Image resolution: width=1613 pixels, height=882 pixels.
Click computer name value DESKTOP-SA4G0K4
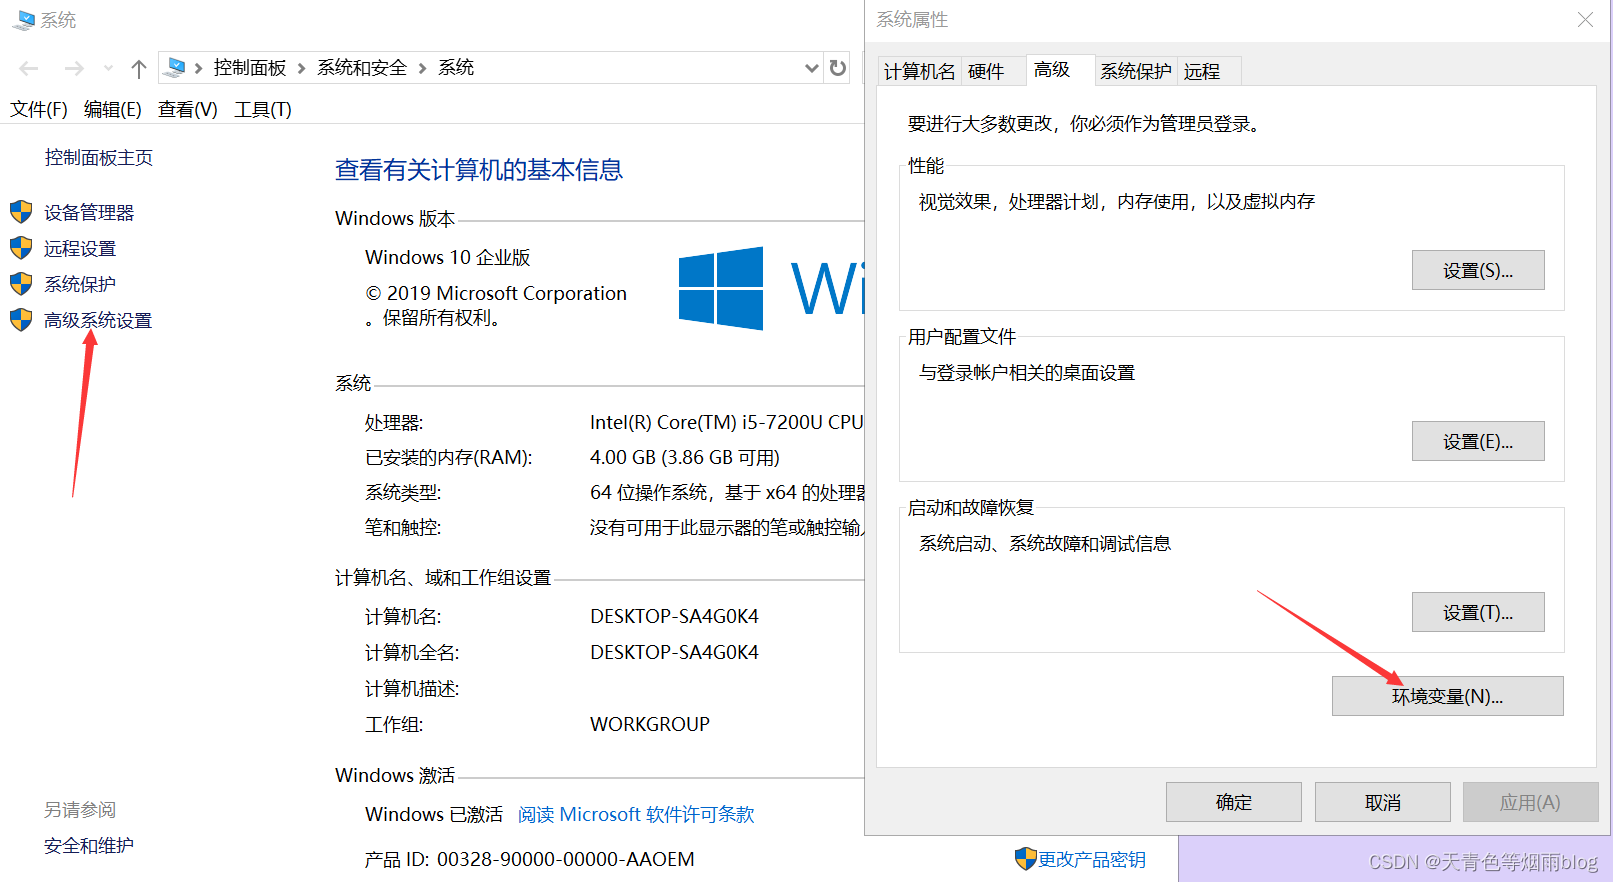pos(674,616)
